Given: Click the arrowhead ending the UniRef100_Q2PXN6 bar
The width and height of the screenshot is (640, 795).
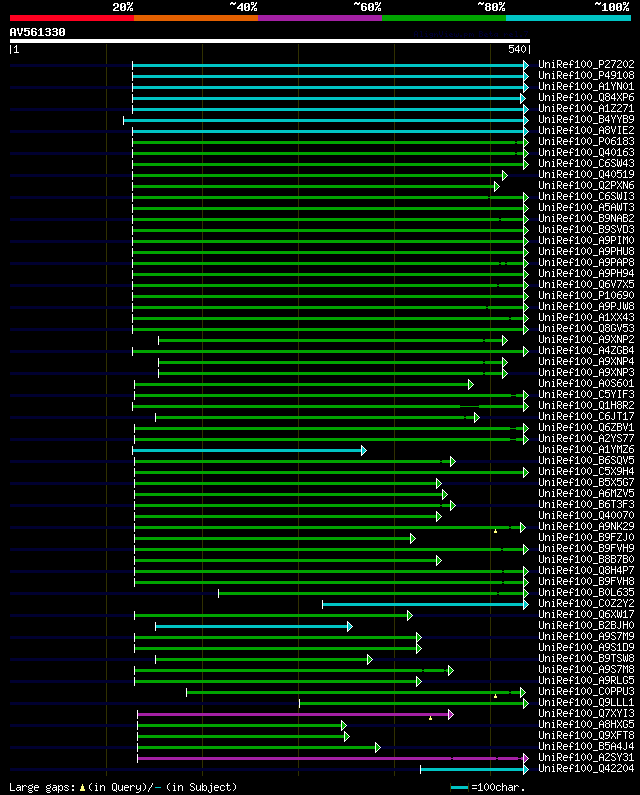Looking at the screenshot, I should click(497, 187).
